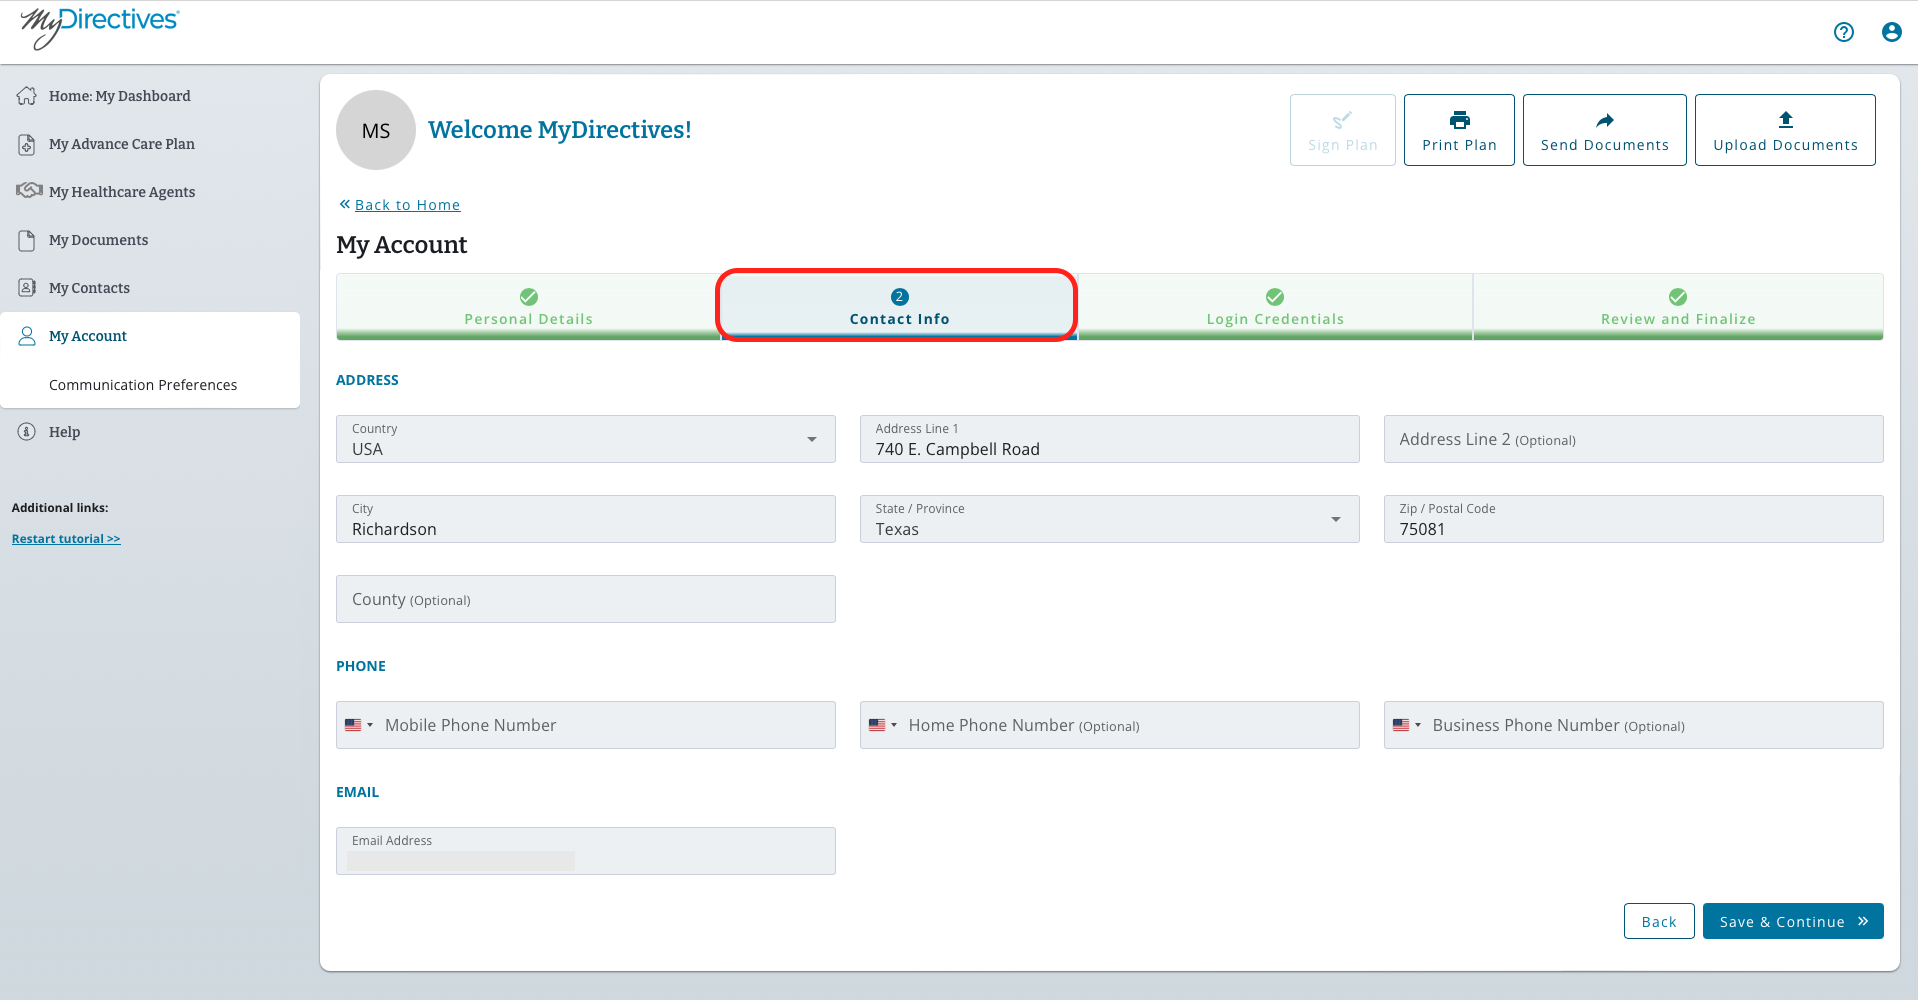Click the handshake icon for Healthcare Agents
1918x1000 pixels.
point(29,190)
